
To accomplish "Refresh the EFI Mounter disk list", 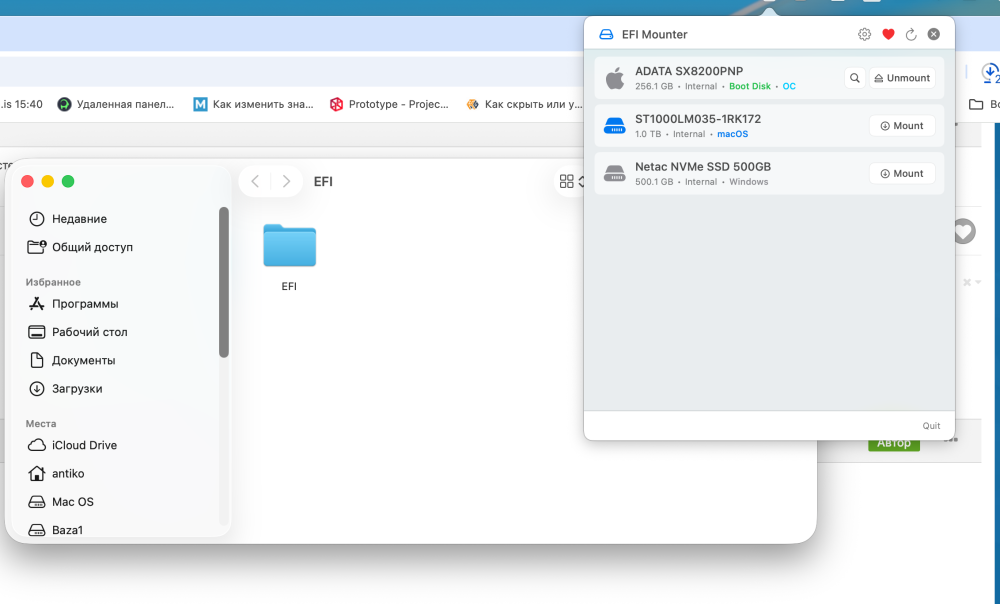I will pyautogui.click(x=911, y=34).
